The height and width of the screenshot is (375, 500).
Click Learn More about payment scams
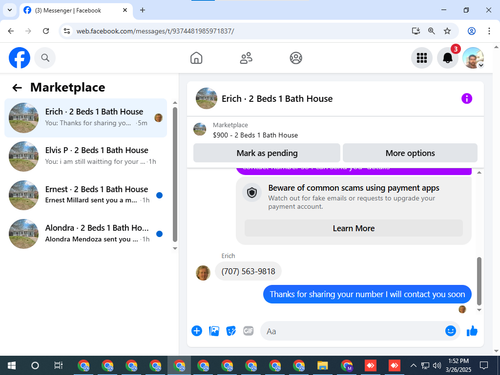point(354,228)
